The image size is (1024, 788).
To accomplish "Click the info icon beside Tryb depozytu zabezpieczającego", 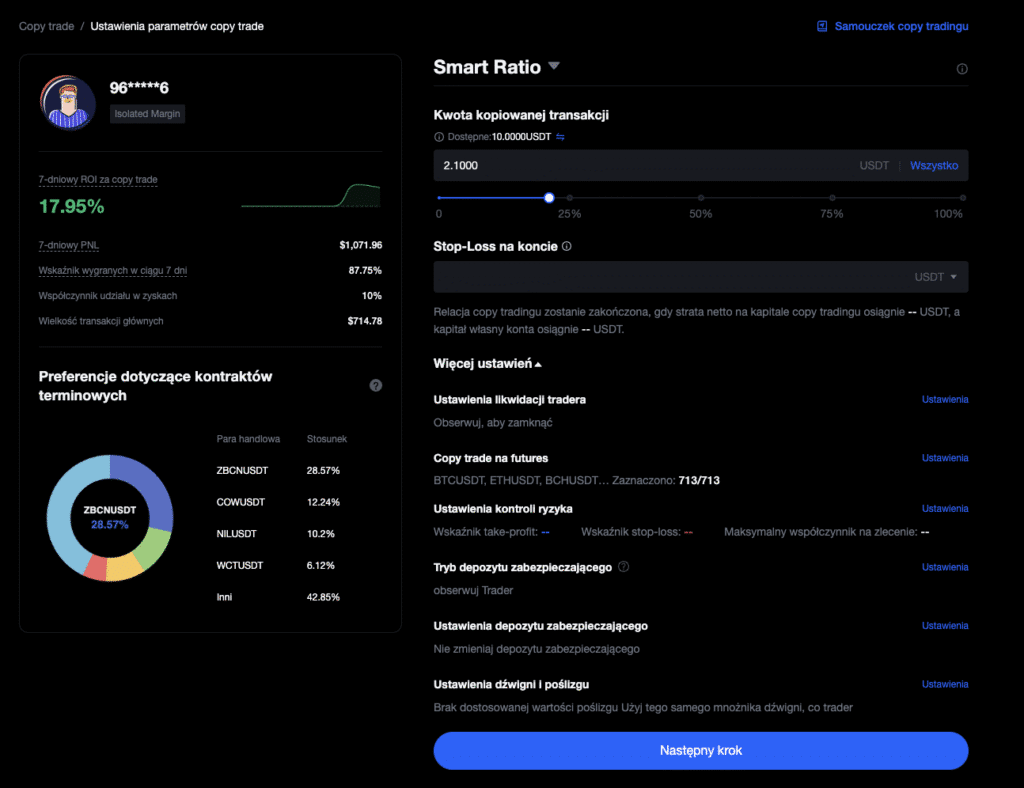I will tap(624, 567).
